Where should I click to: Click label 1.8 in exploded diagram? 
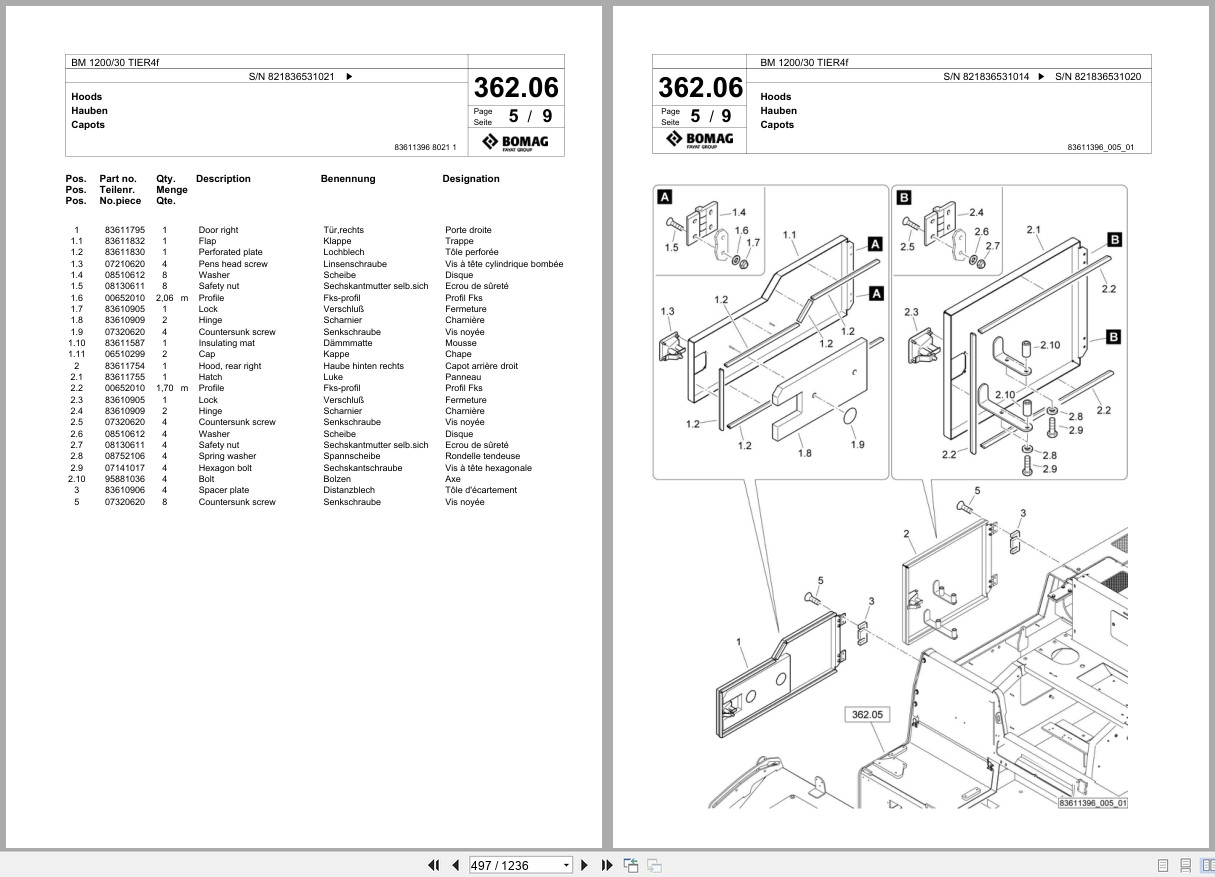tap(805, 453)
